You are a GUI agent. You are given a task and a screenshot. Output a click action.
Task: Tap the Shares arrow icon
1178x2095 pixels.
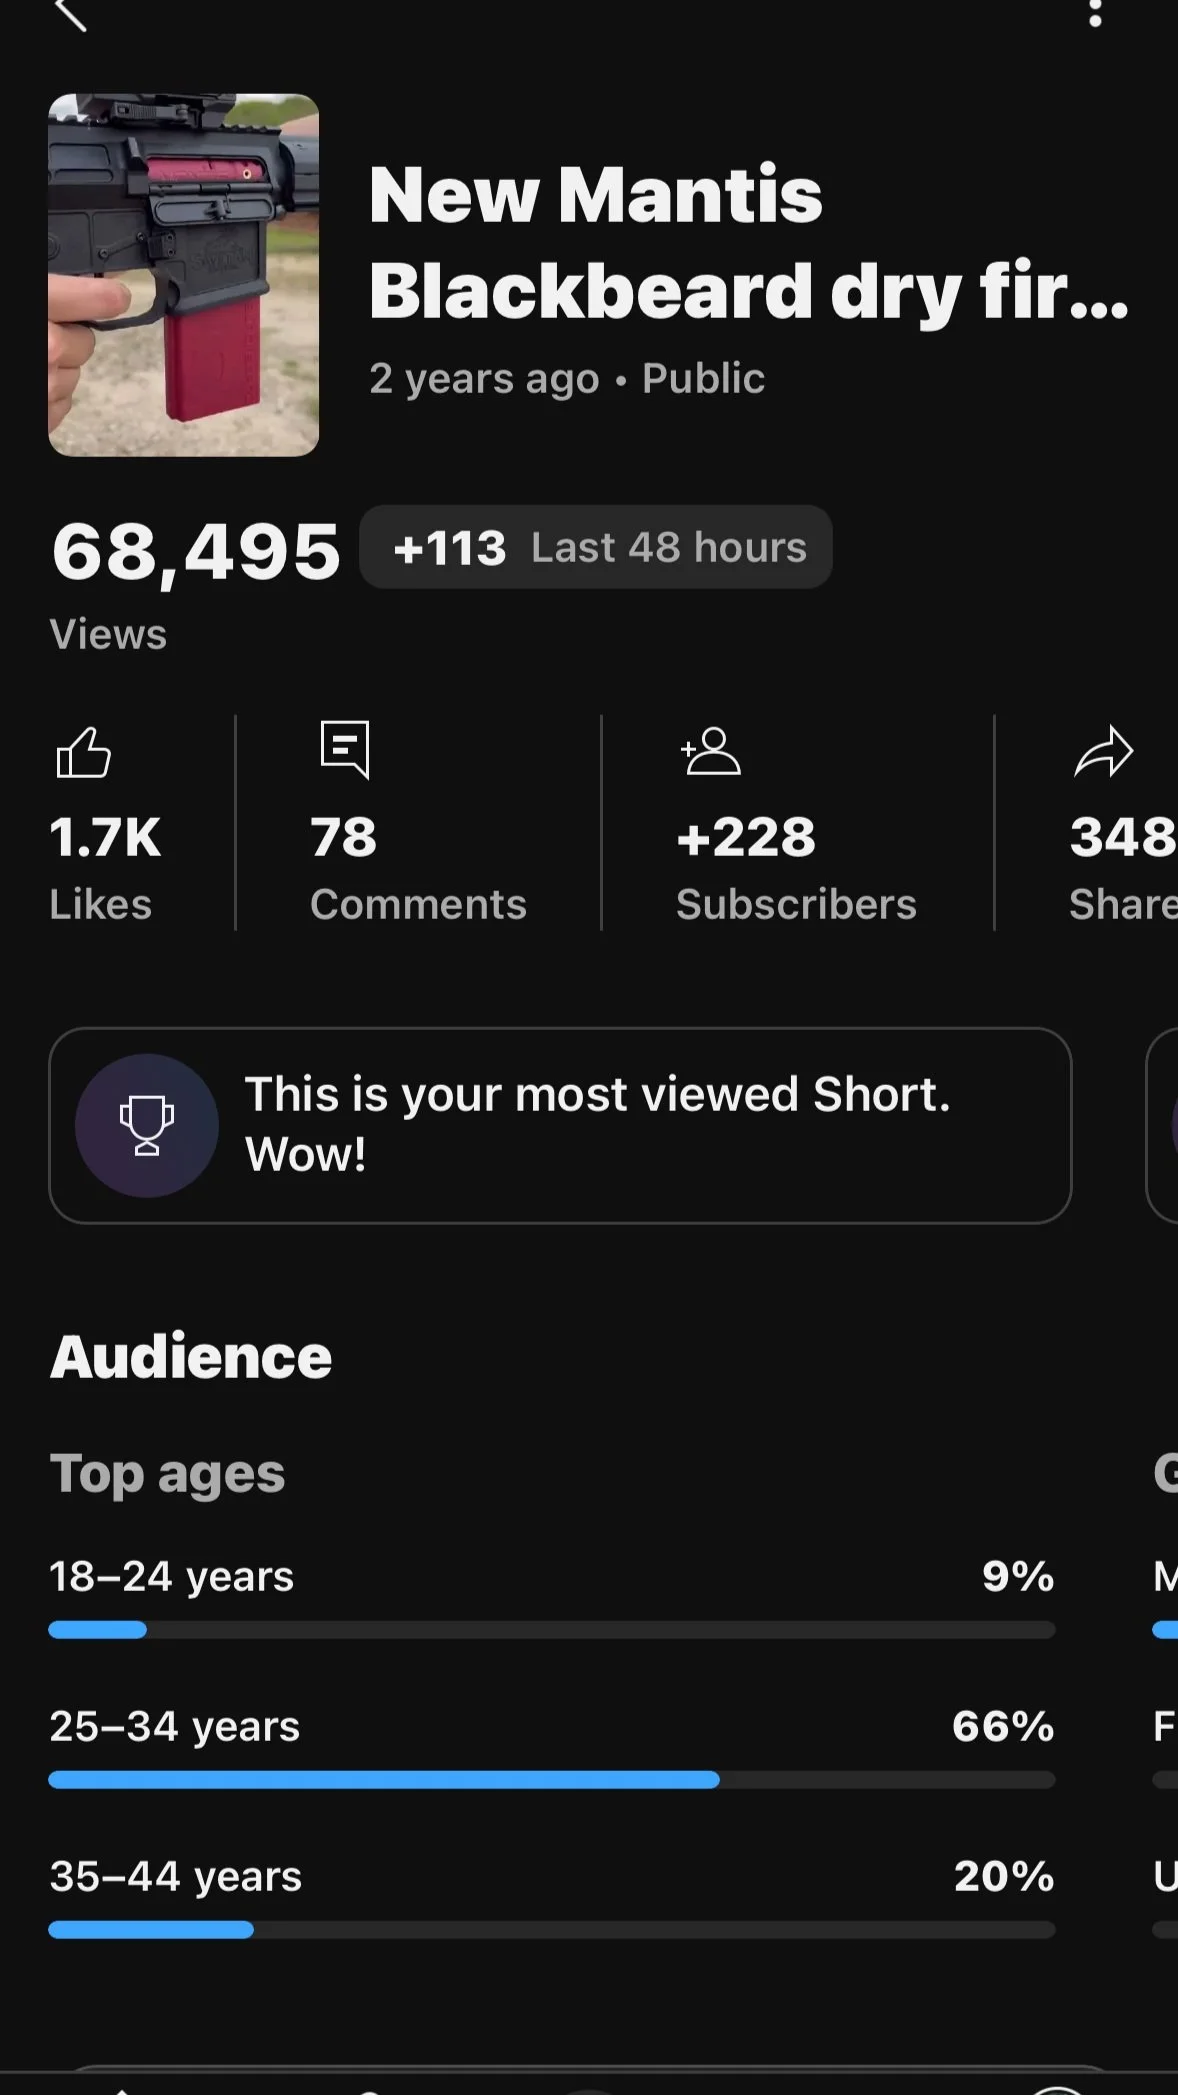[1104, 751]
